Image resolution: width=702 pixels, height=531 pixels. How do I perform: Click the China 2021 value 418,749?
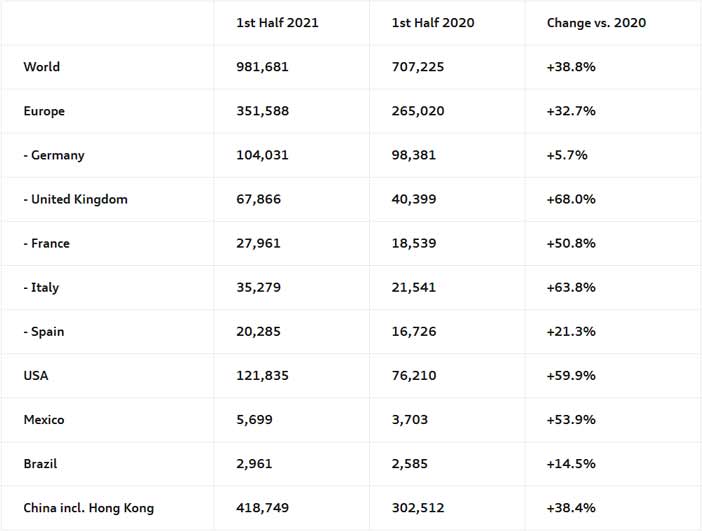click(262, 508)
